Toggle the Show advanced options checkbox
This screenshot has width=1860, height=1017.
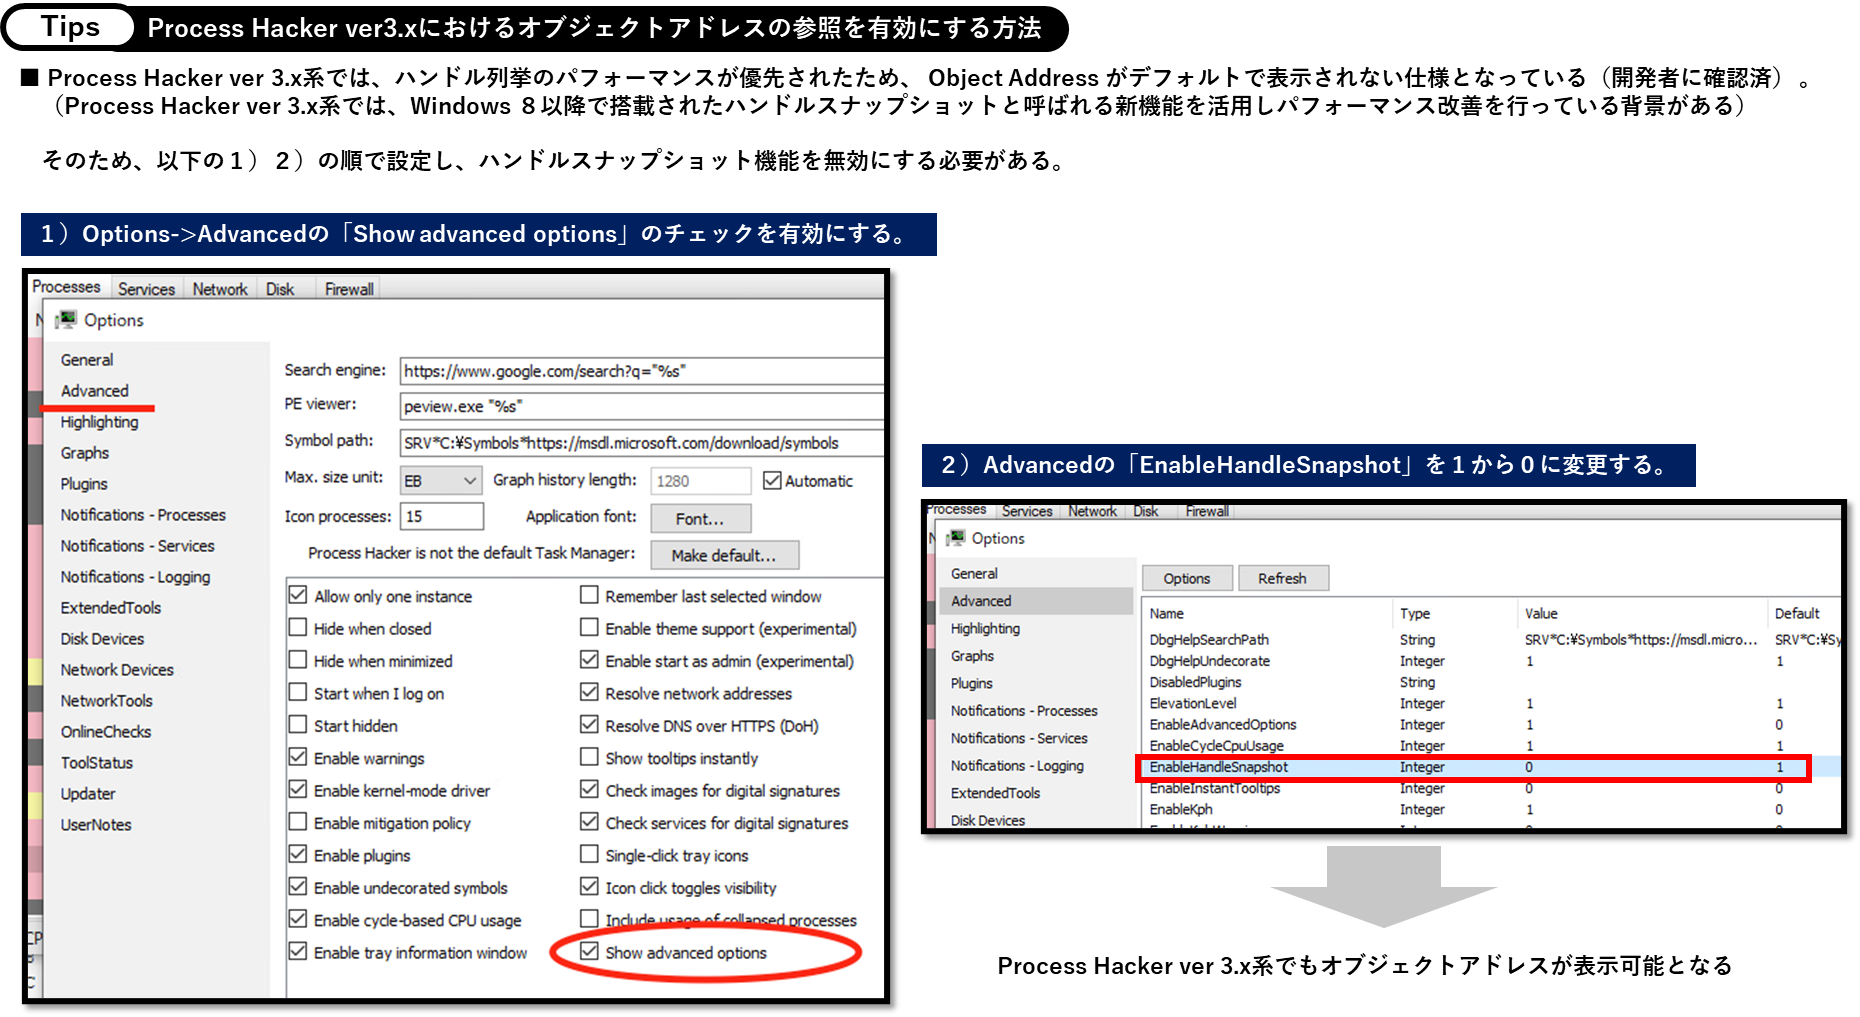590,952
